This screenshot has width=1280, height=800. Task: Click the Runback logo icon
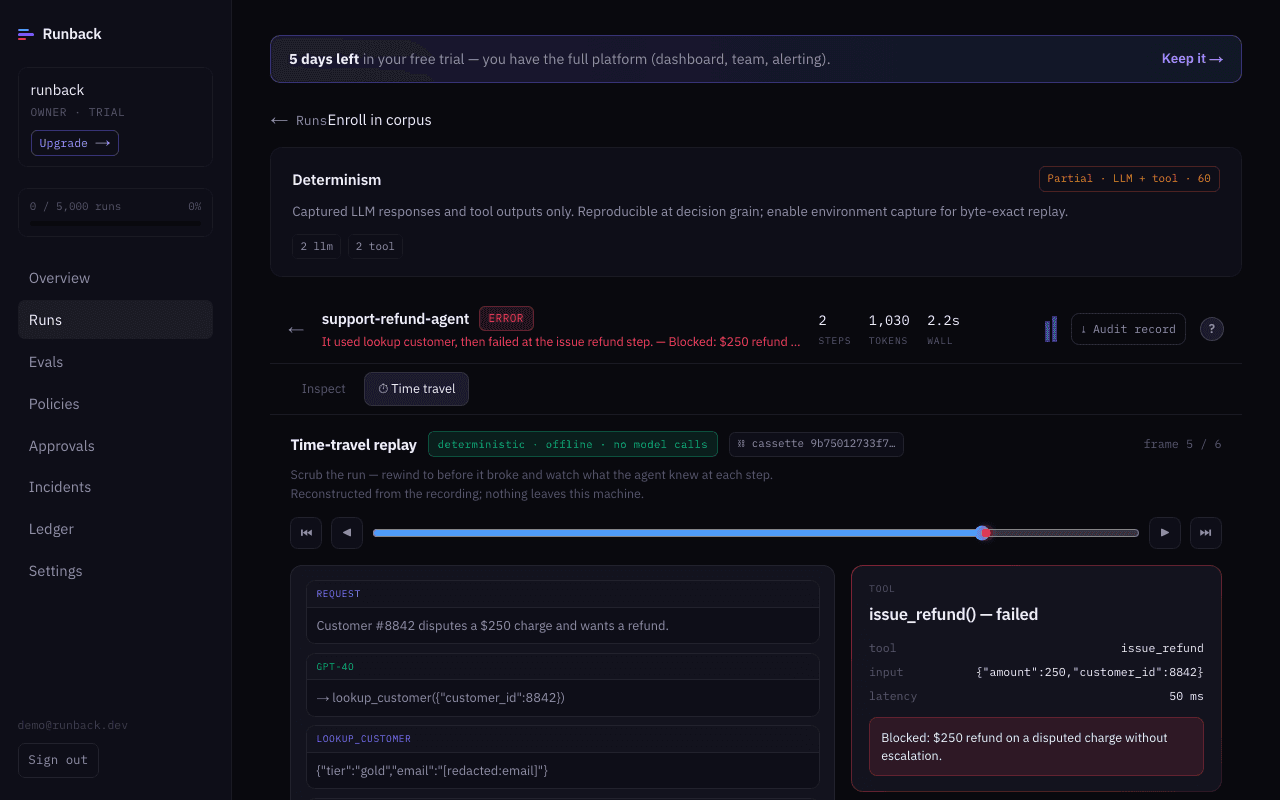click(x=26, y=34)
